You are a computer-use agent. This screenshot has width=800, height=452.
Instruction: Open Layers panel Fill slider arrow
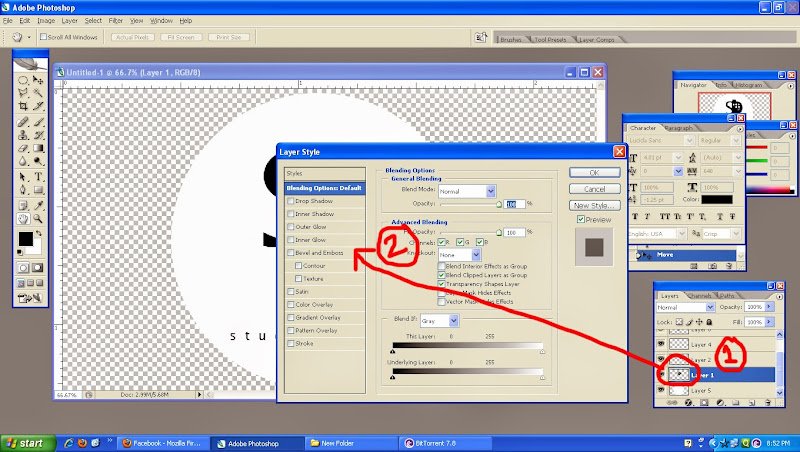(769, 322)
